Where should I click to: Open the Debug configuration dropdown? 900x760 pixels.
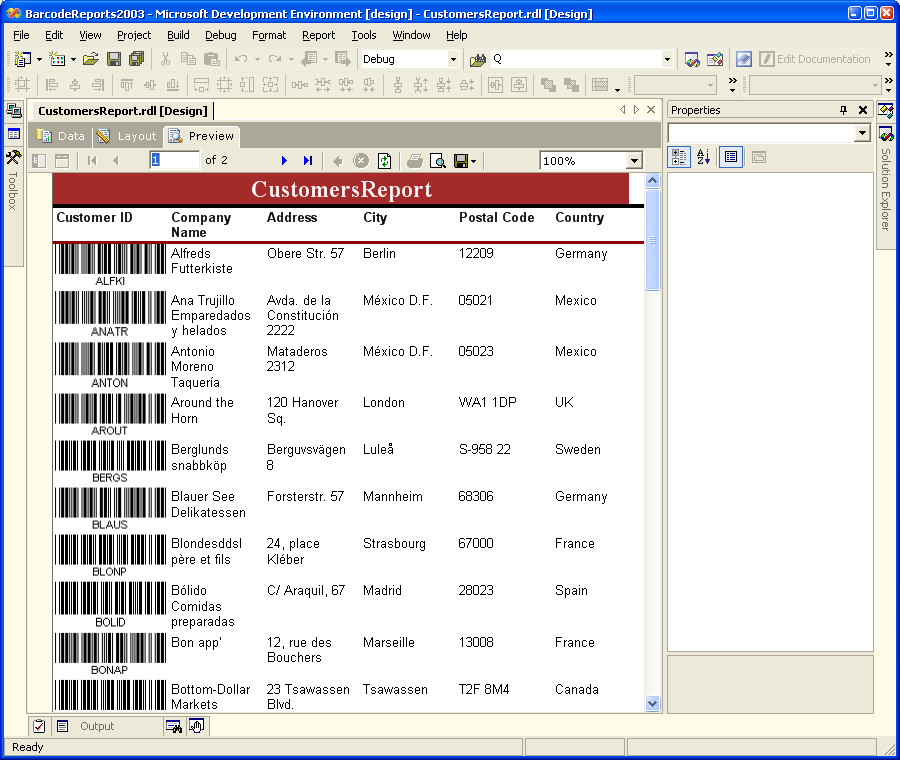click(452, 59)
